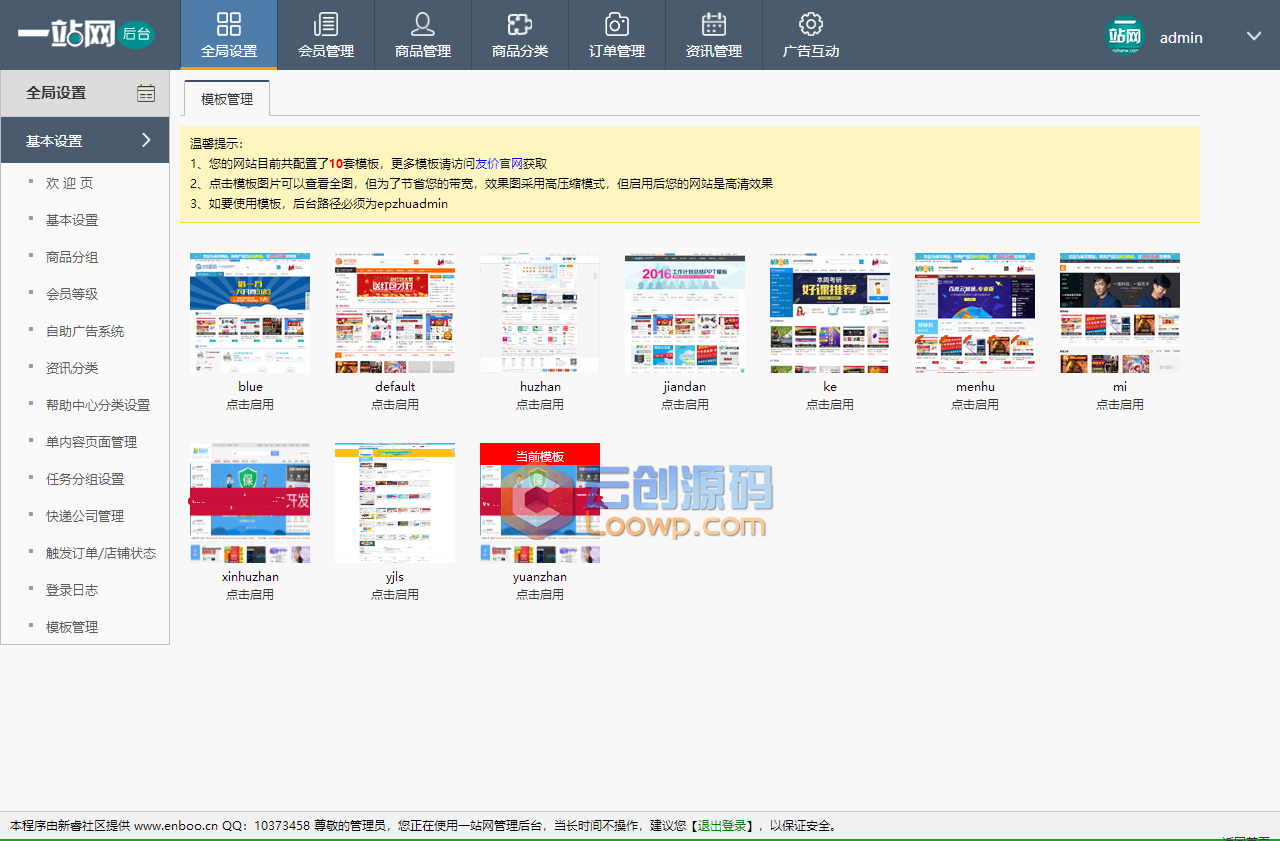
Task: Click 点击启用 under yjls template
Action: pos(395,595)
